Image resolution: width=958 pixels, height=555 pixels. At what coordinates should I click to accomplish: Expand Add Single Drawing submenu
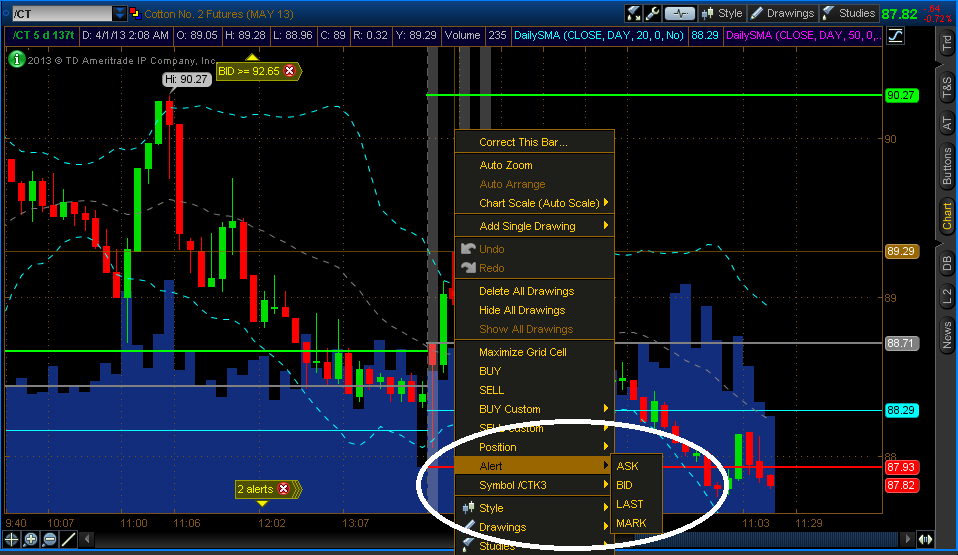pos(535,226)
